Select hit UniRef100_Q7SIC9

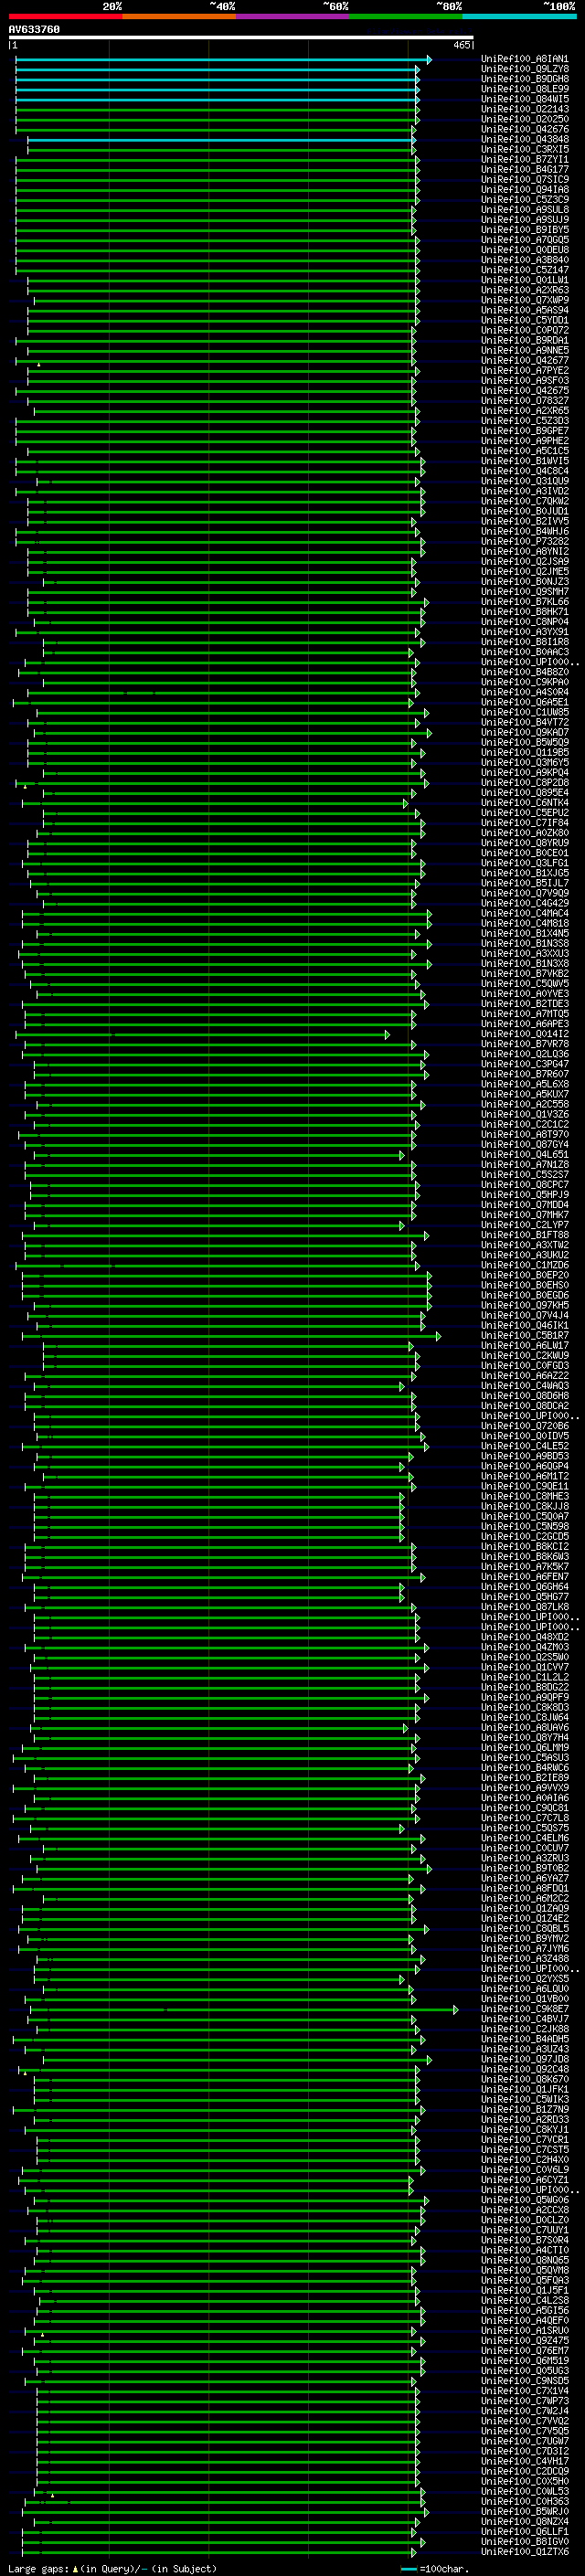[525, 179]
